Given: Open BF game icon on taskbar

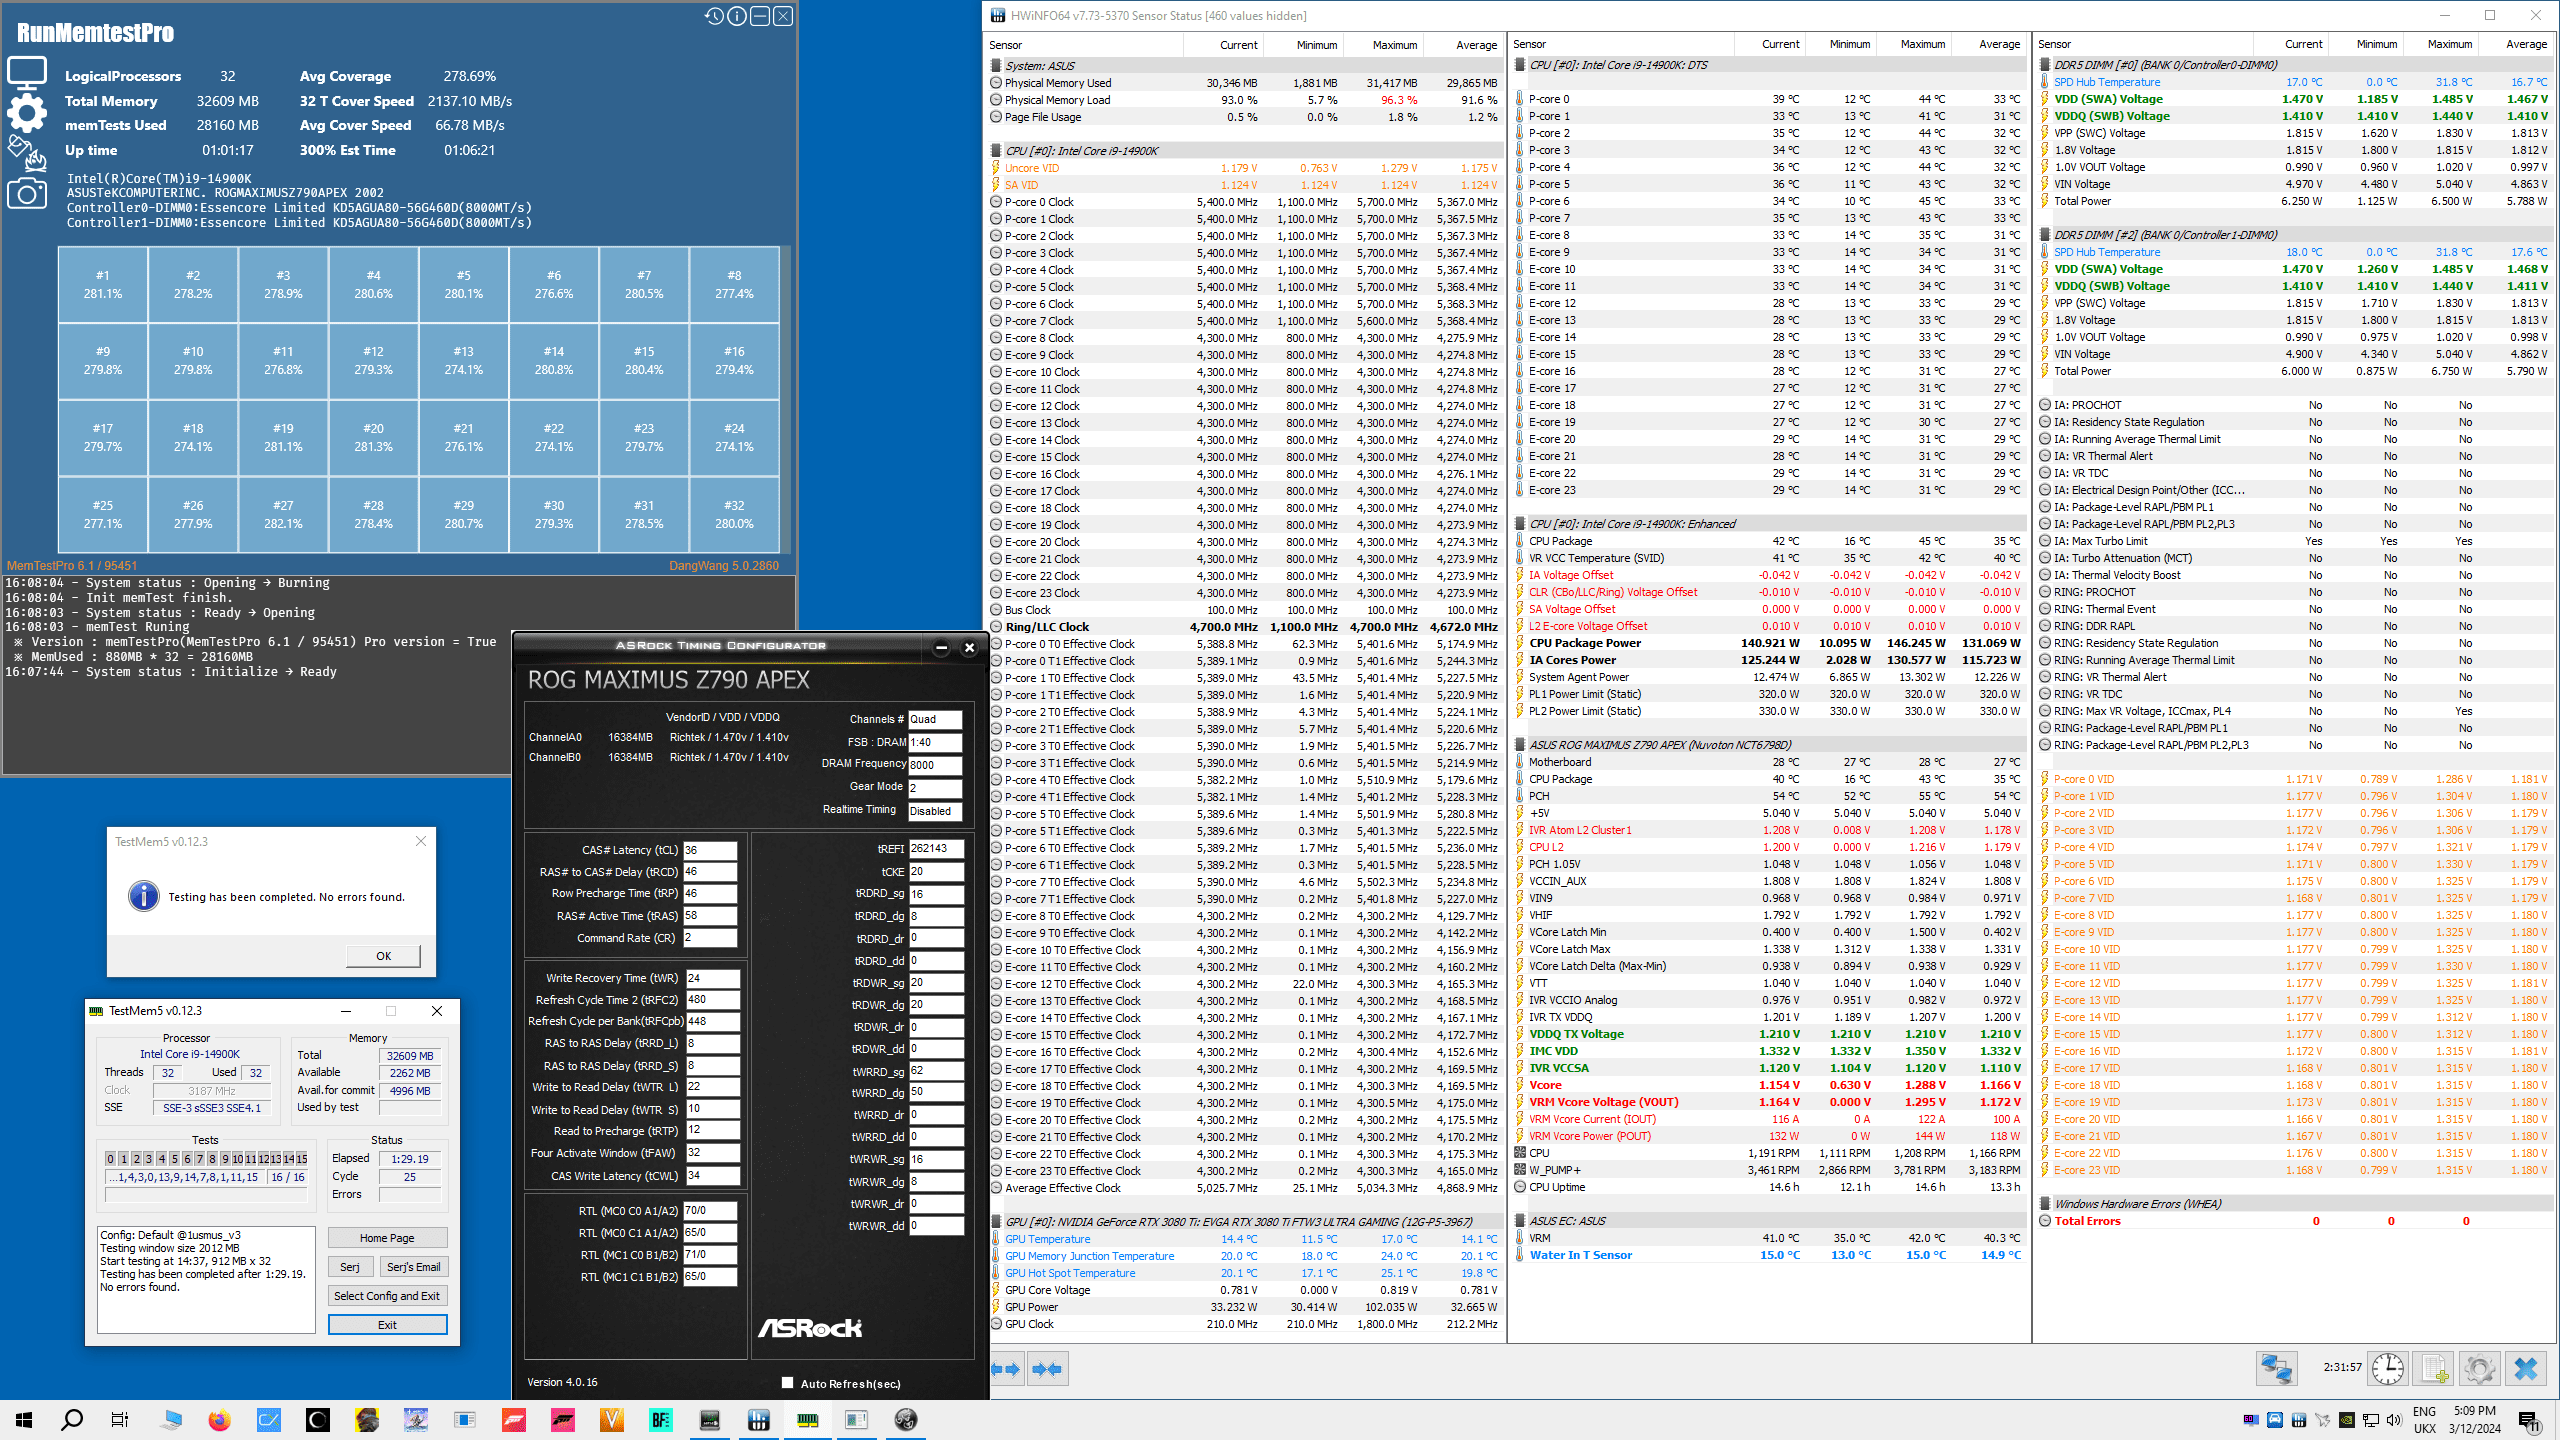Looking at the screenshot, I should 660,1420.
